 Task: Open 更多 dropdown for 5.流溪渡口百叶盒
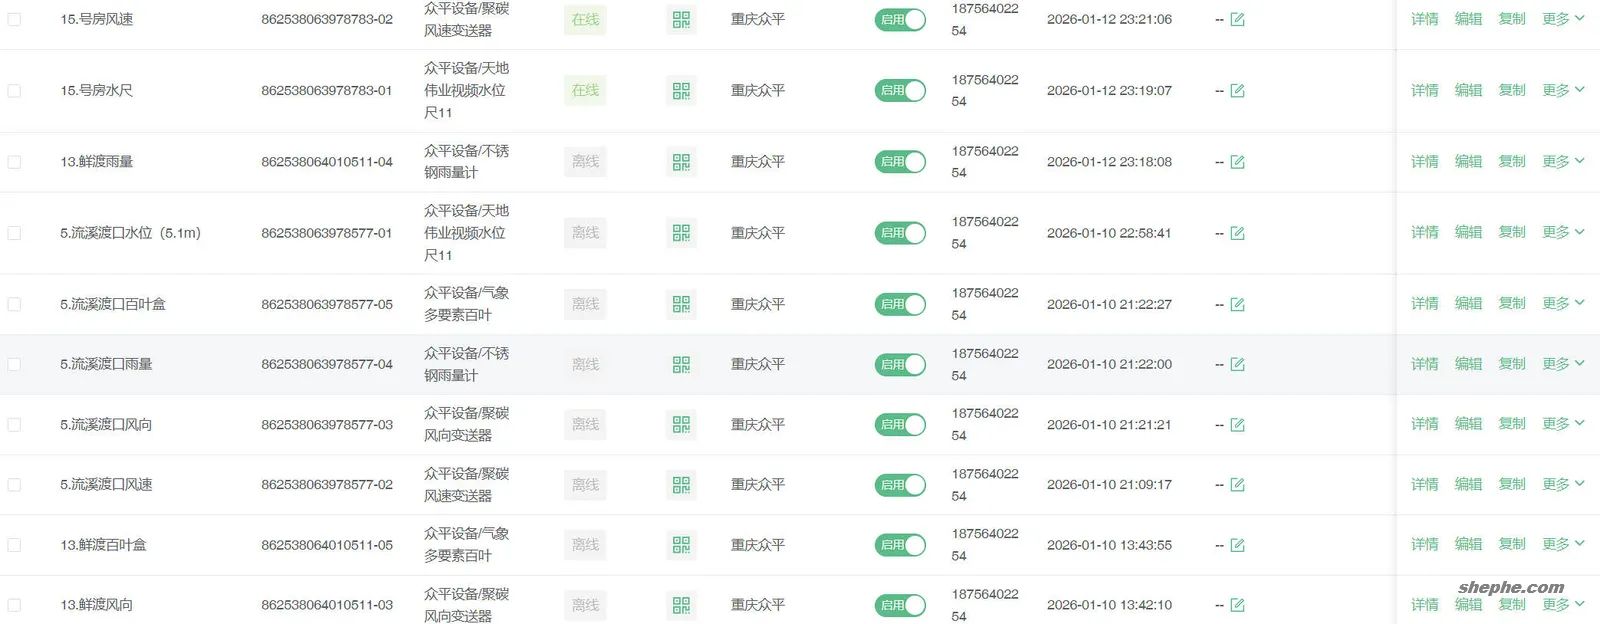(1563, 303)
